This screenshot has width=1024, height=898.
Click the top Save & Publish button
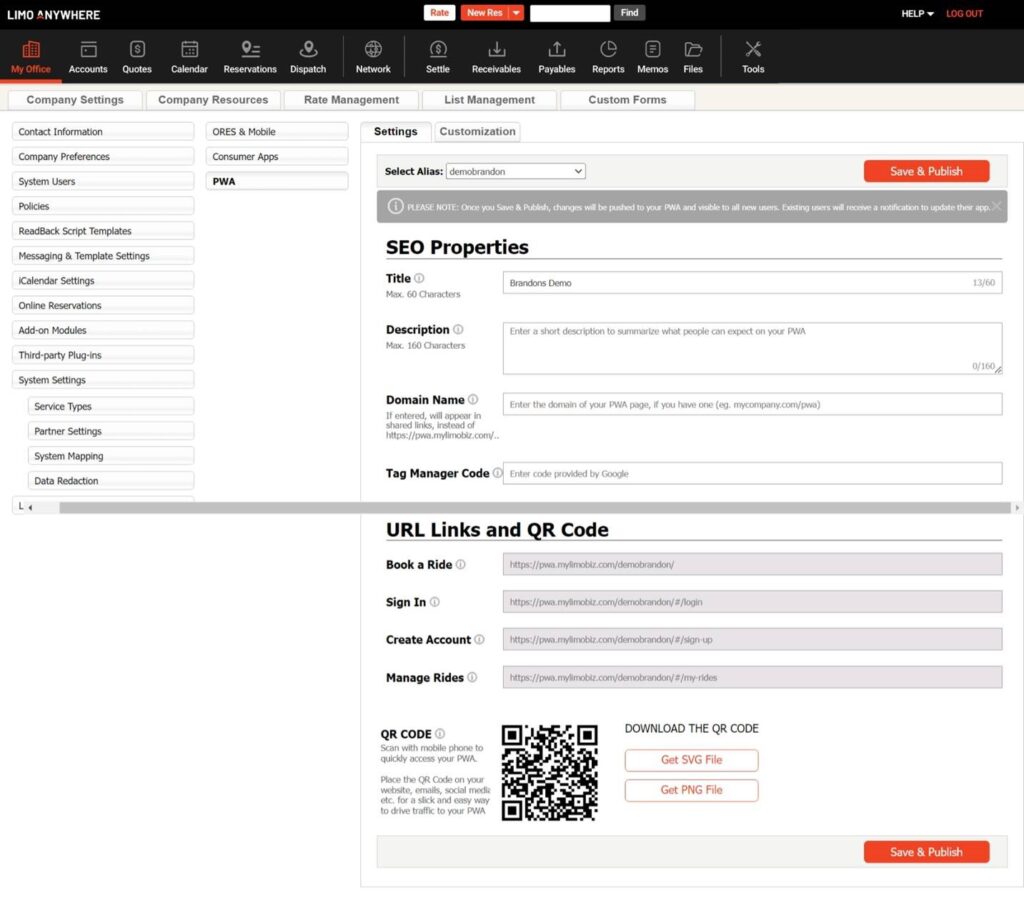point(926,171)
